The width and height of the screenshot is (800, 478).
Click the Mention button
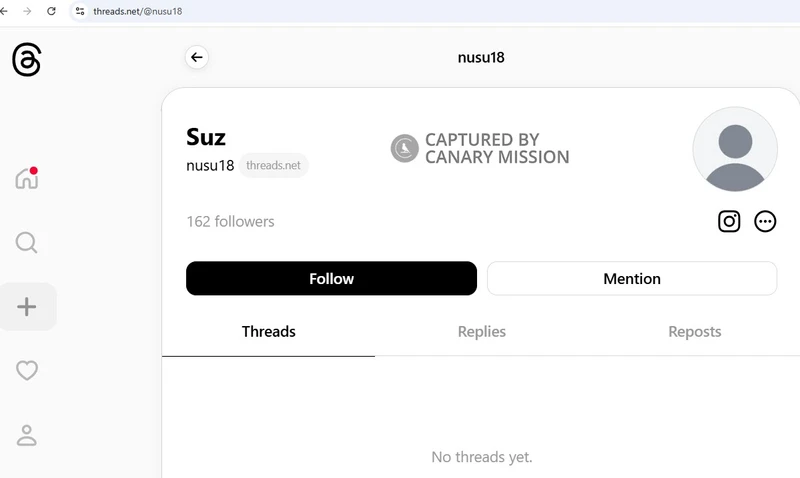(632, 279)
